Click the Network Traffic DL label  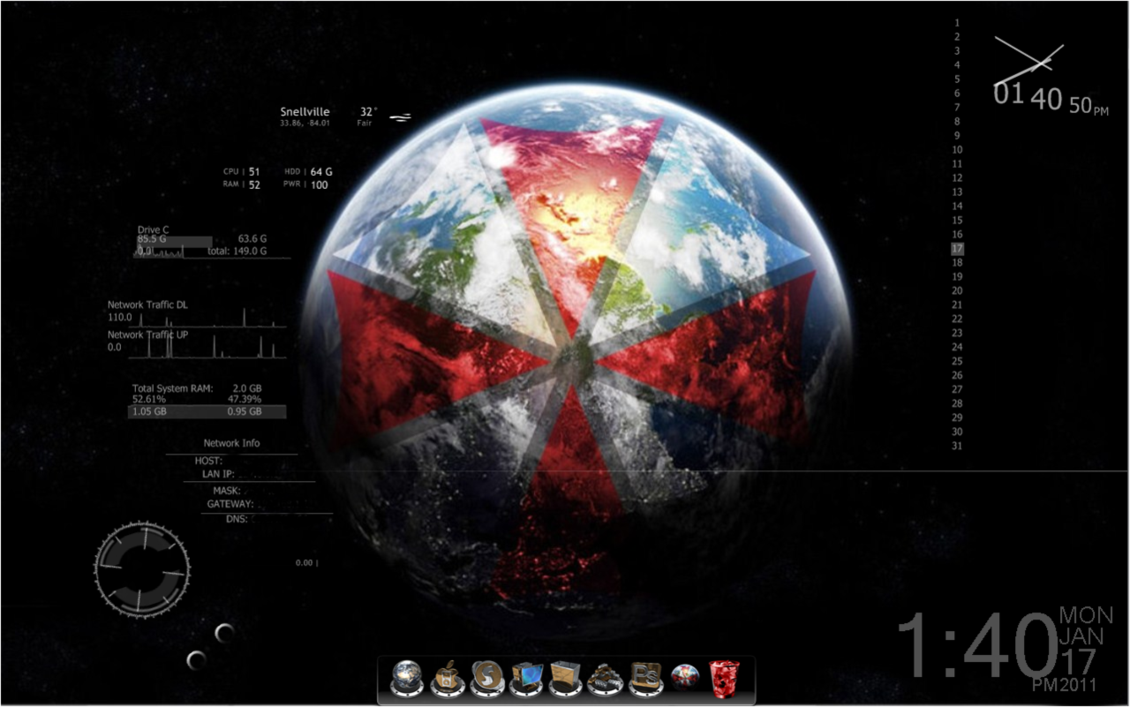tap(148, 304)
